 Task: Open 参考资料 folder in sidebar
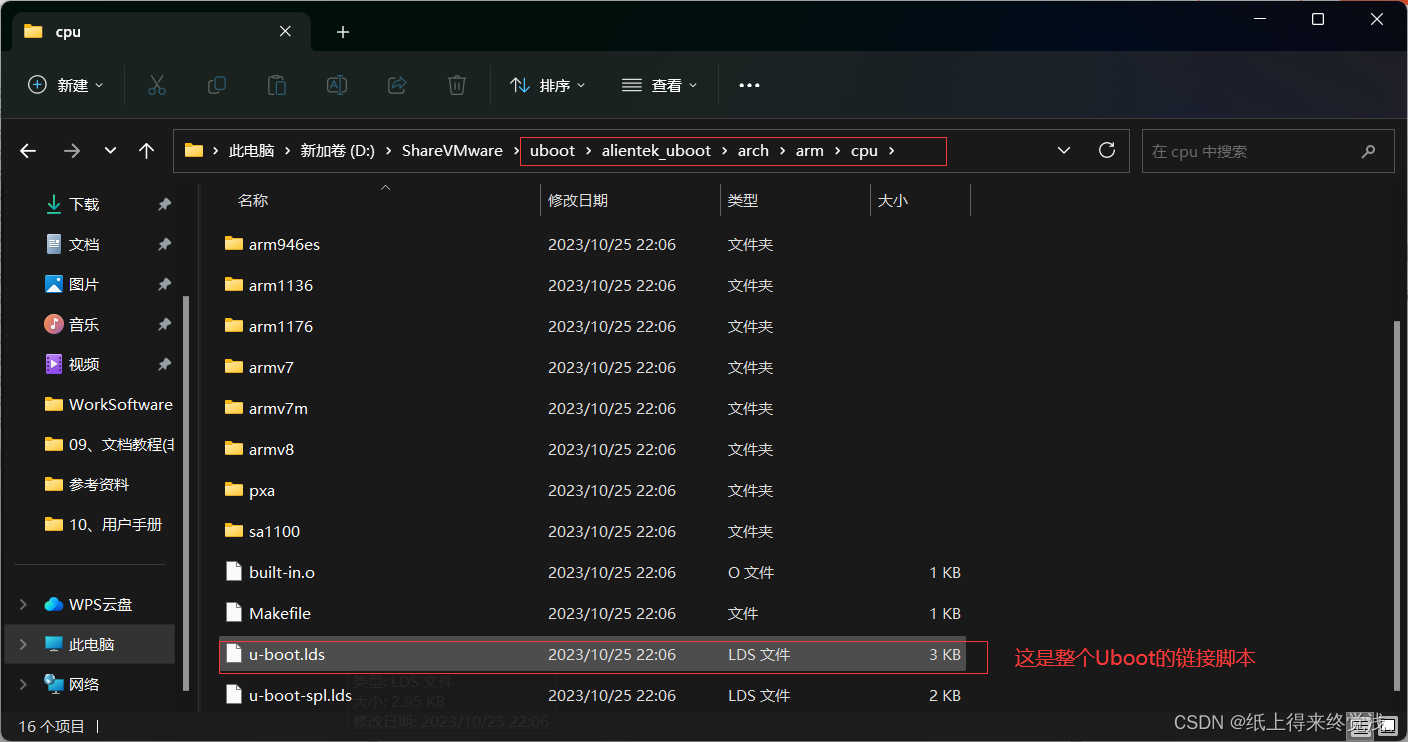pyautogui.click(x=87, y=484)
